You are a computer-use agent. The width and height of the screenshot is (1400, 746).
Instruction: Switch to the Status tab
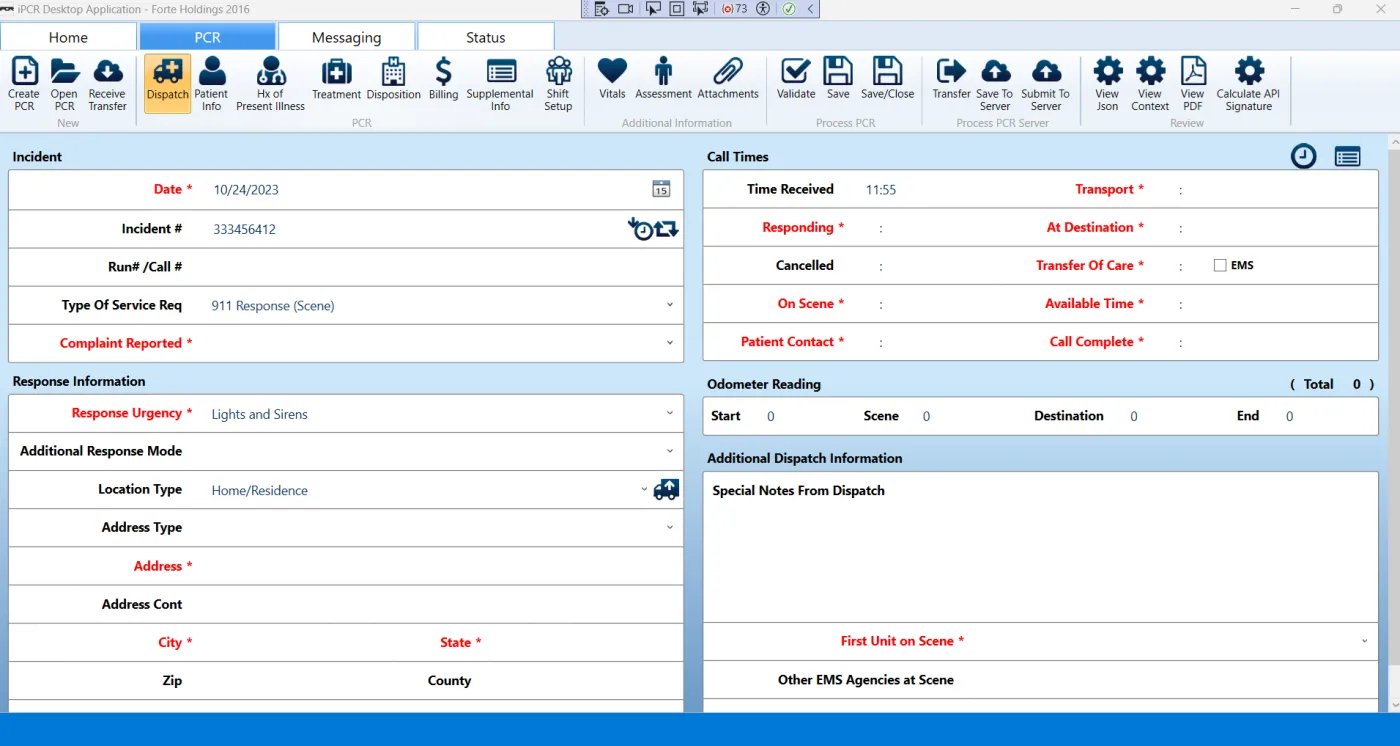[485, 37]
